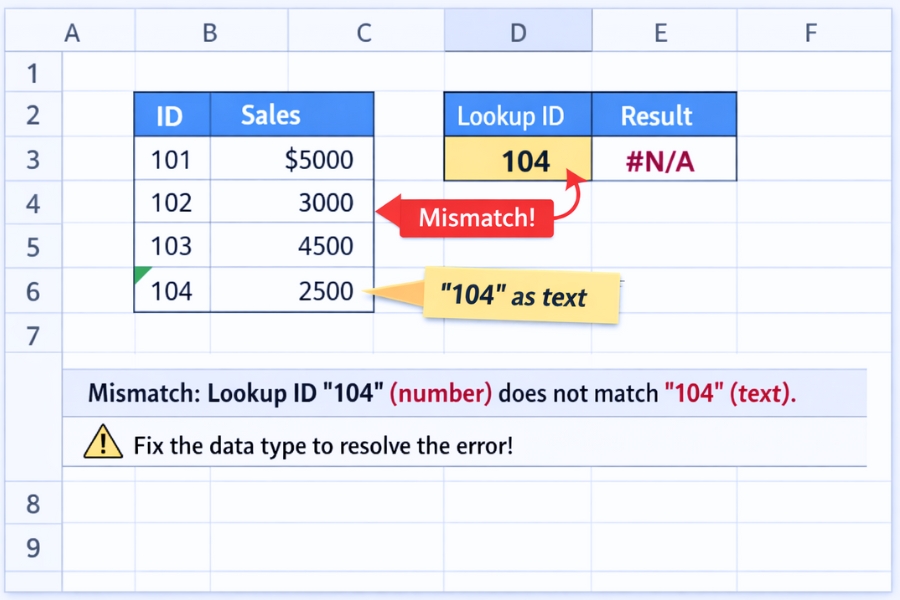
Task: Select column D header
Action: 518,31
